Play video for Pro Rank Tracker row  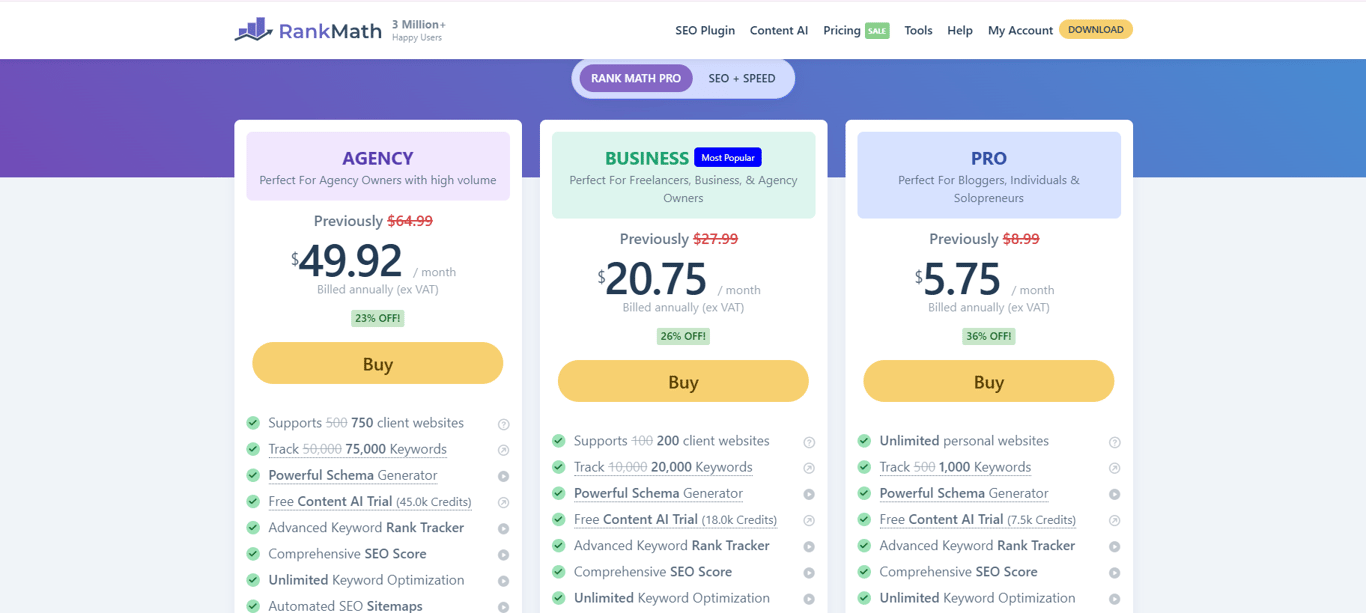pos(1115,546)
